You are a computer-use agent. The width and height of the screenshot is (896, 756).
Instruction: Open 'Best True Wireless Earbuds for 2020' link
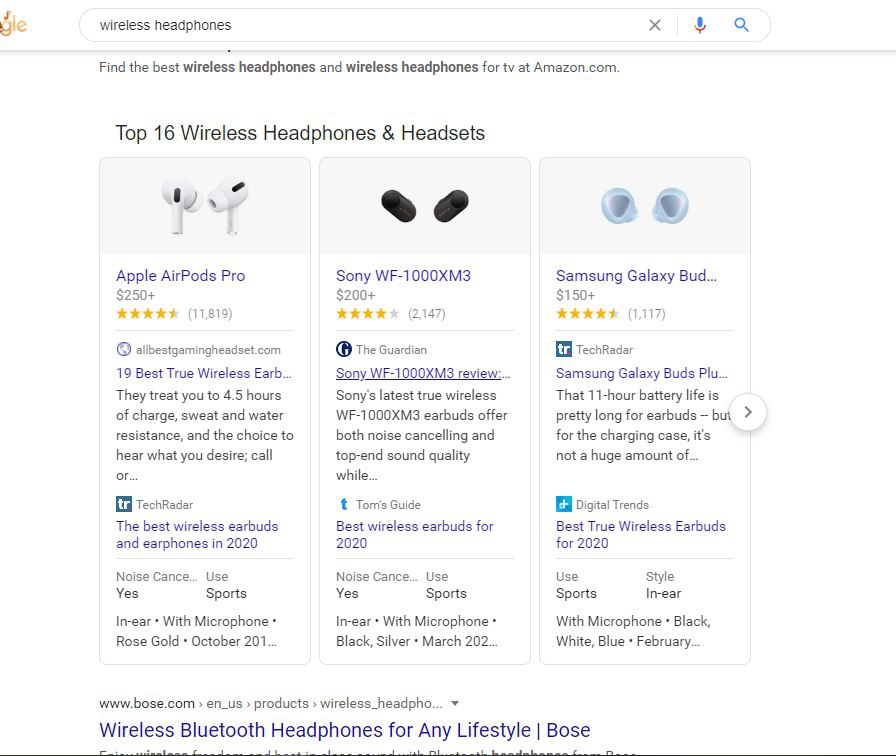coord(641,534)
